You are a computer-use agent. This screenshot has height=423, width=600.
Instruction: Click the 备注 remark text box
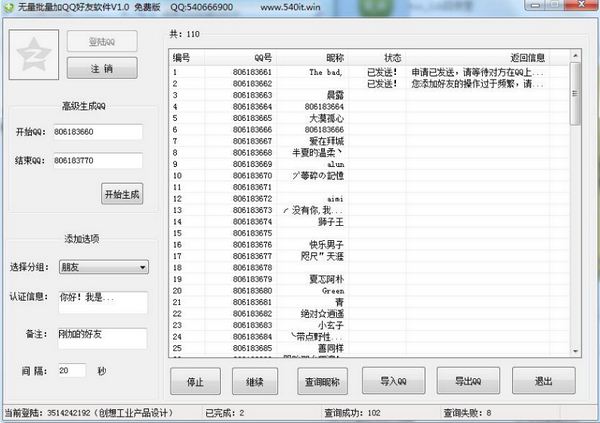pos(101,339)
